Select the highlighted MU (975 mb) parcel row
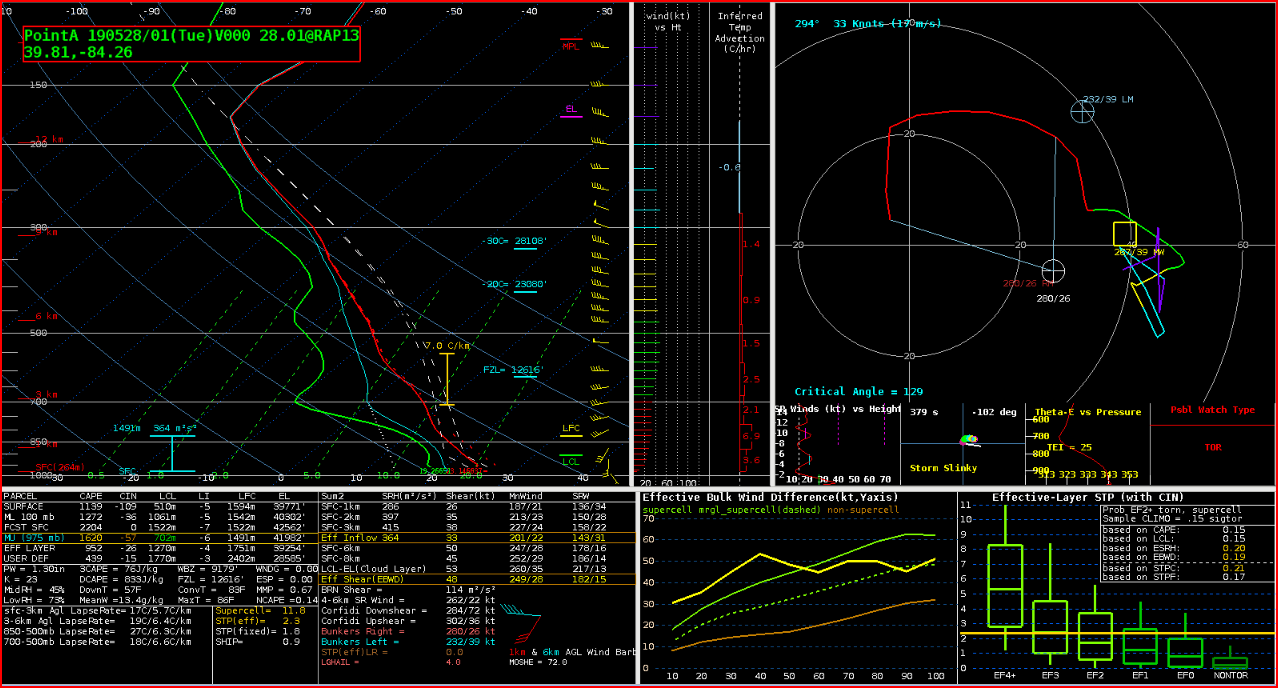The height and width of the screenshot is (688, 1278). click(x=158, y=537)
